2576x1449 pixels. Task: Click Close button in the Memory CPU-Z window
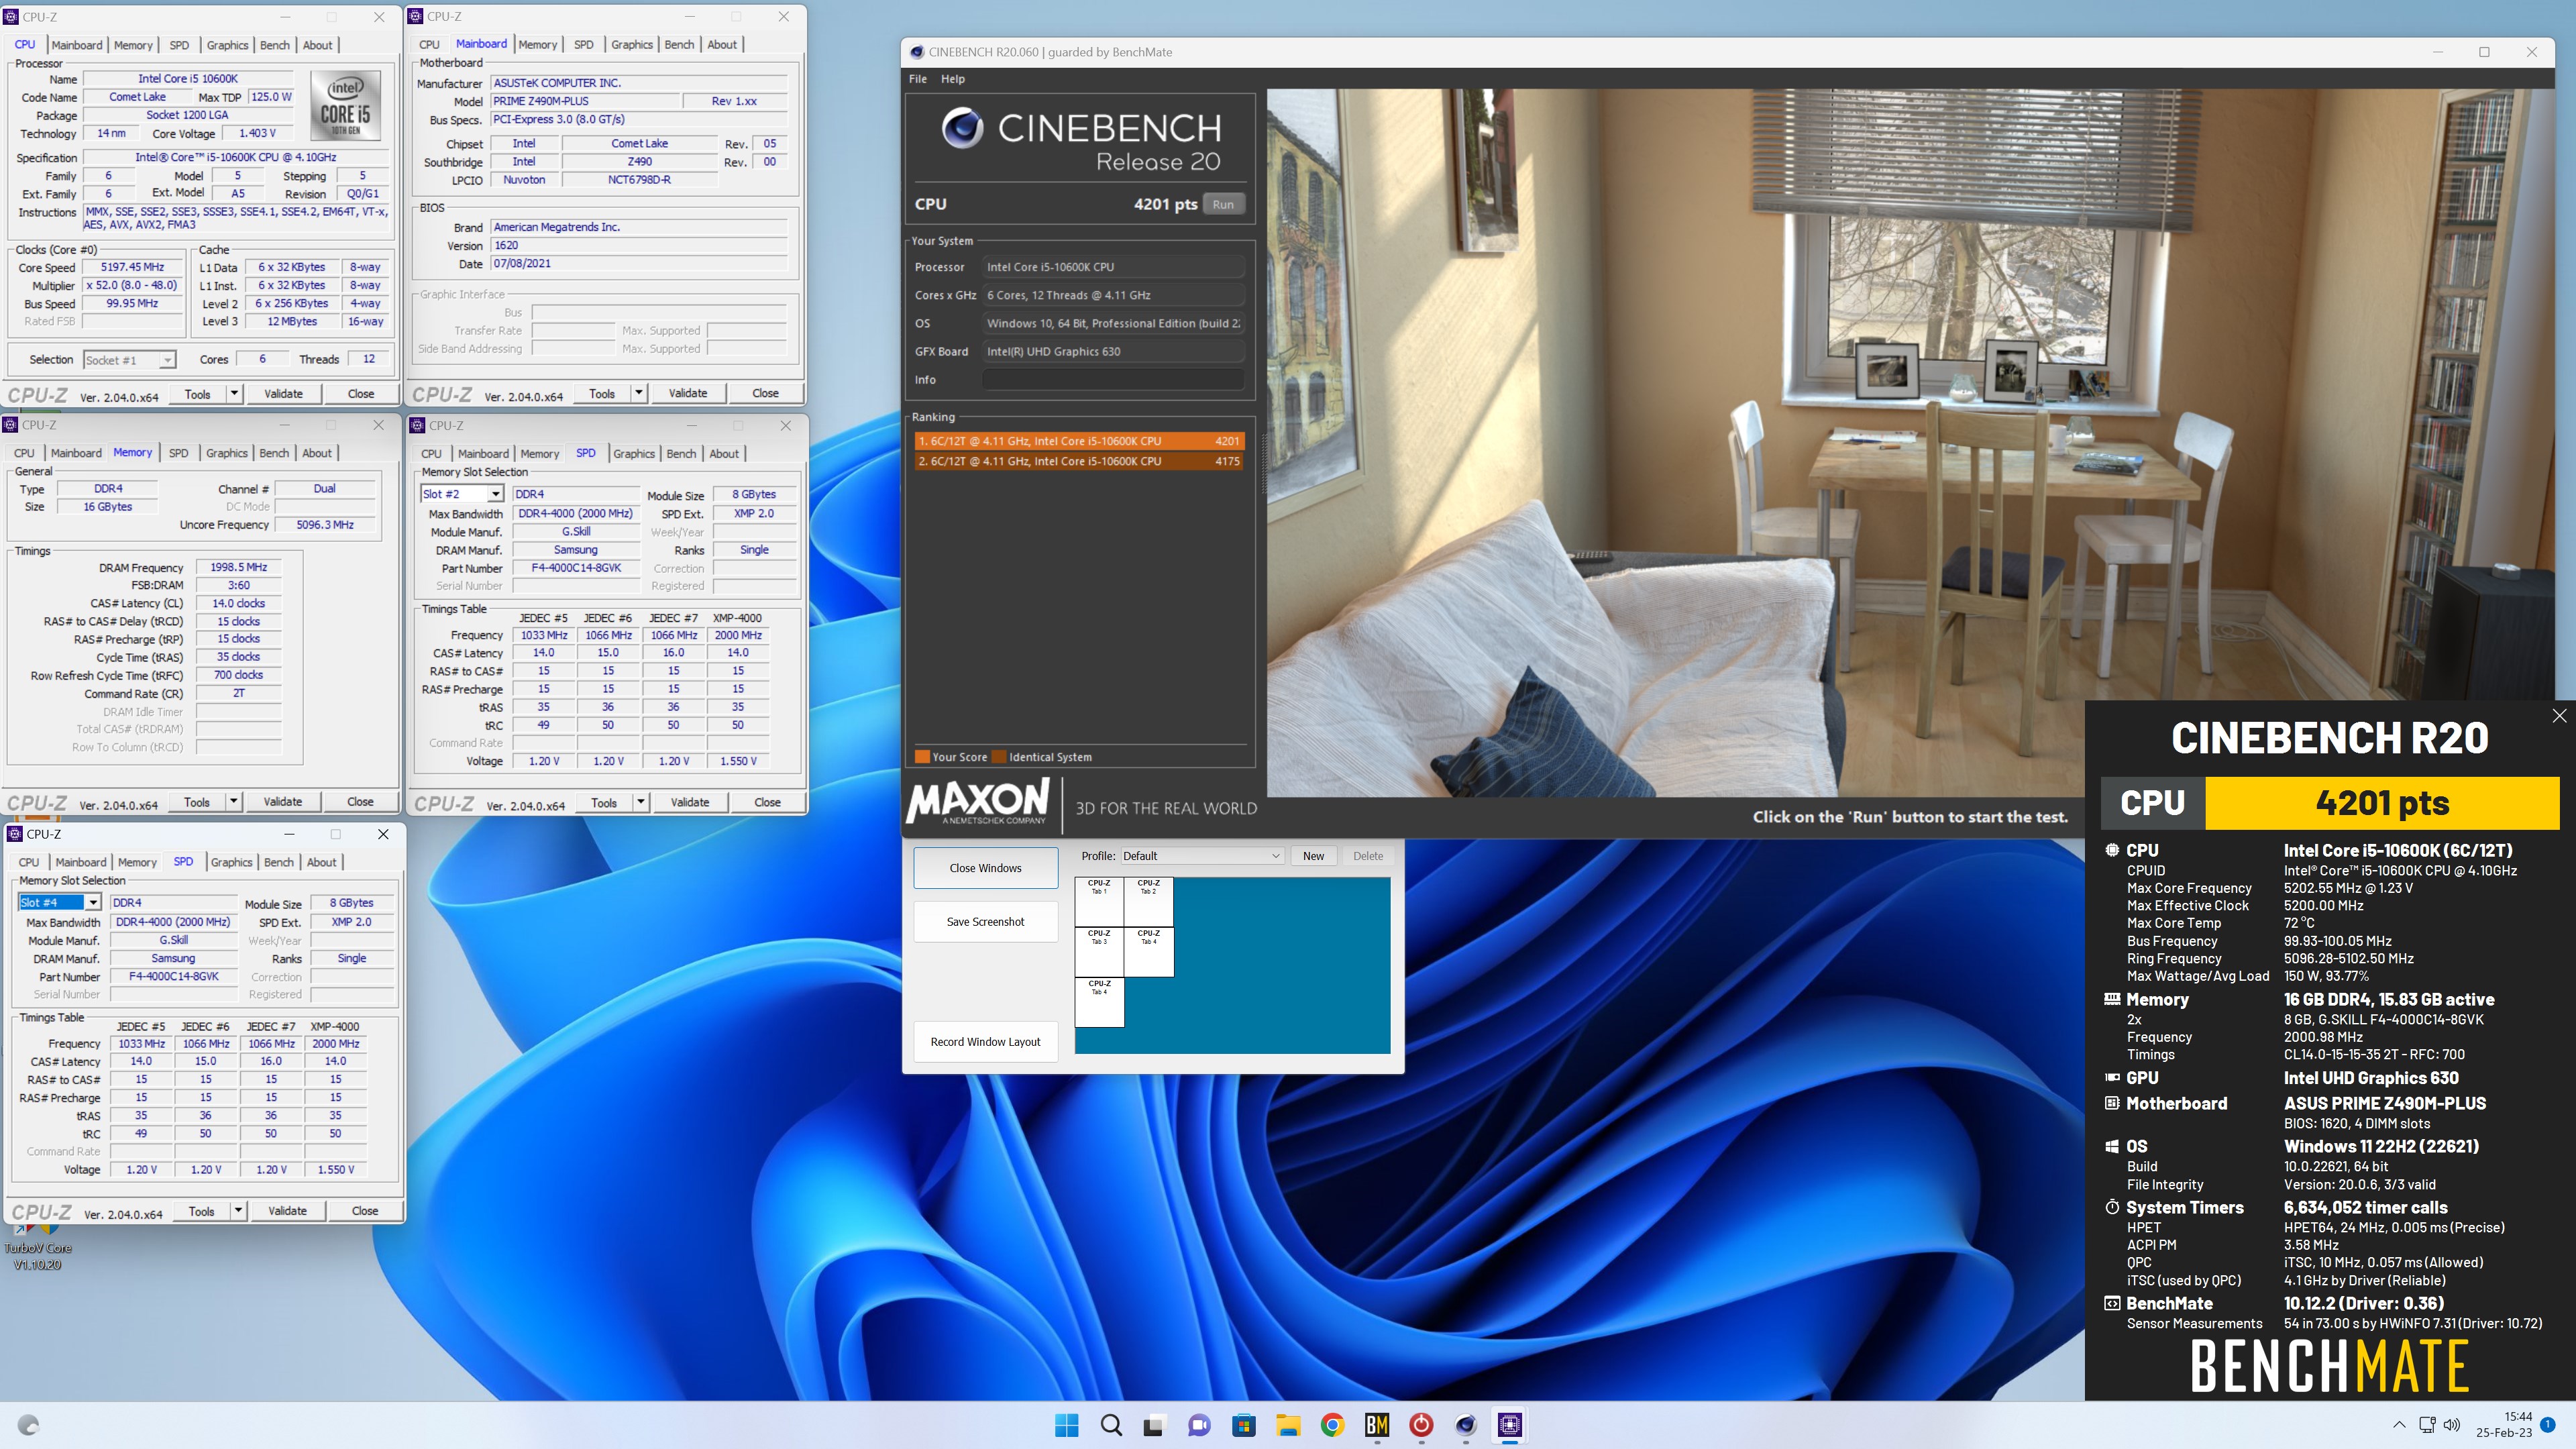(360, 802)
